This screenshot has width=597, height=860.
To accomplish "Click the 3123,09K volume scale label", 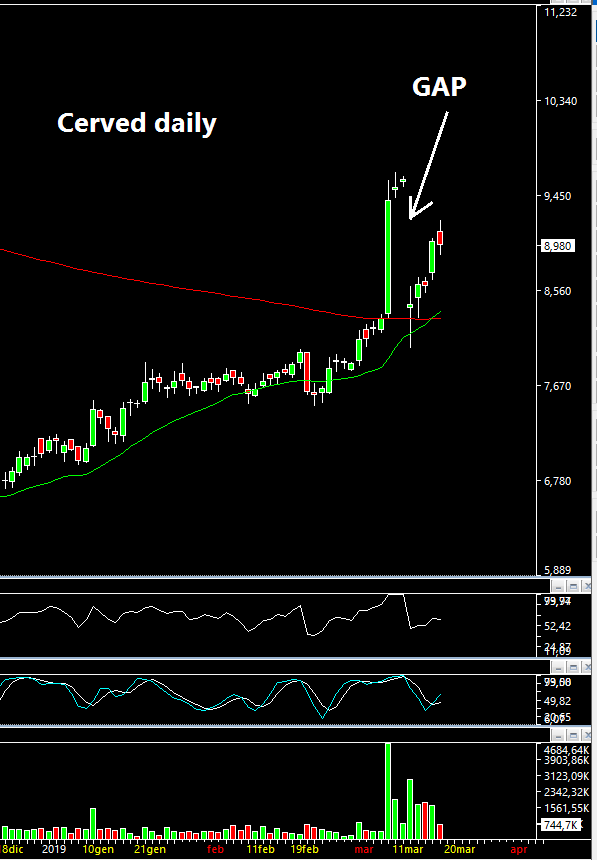I will (x=567, y=776).
